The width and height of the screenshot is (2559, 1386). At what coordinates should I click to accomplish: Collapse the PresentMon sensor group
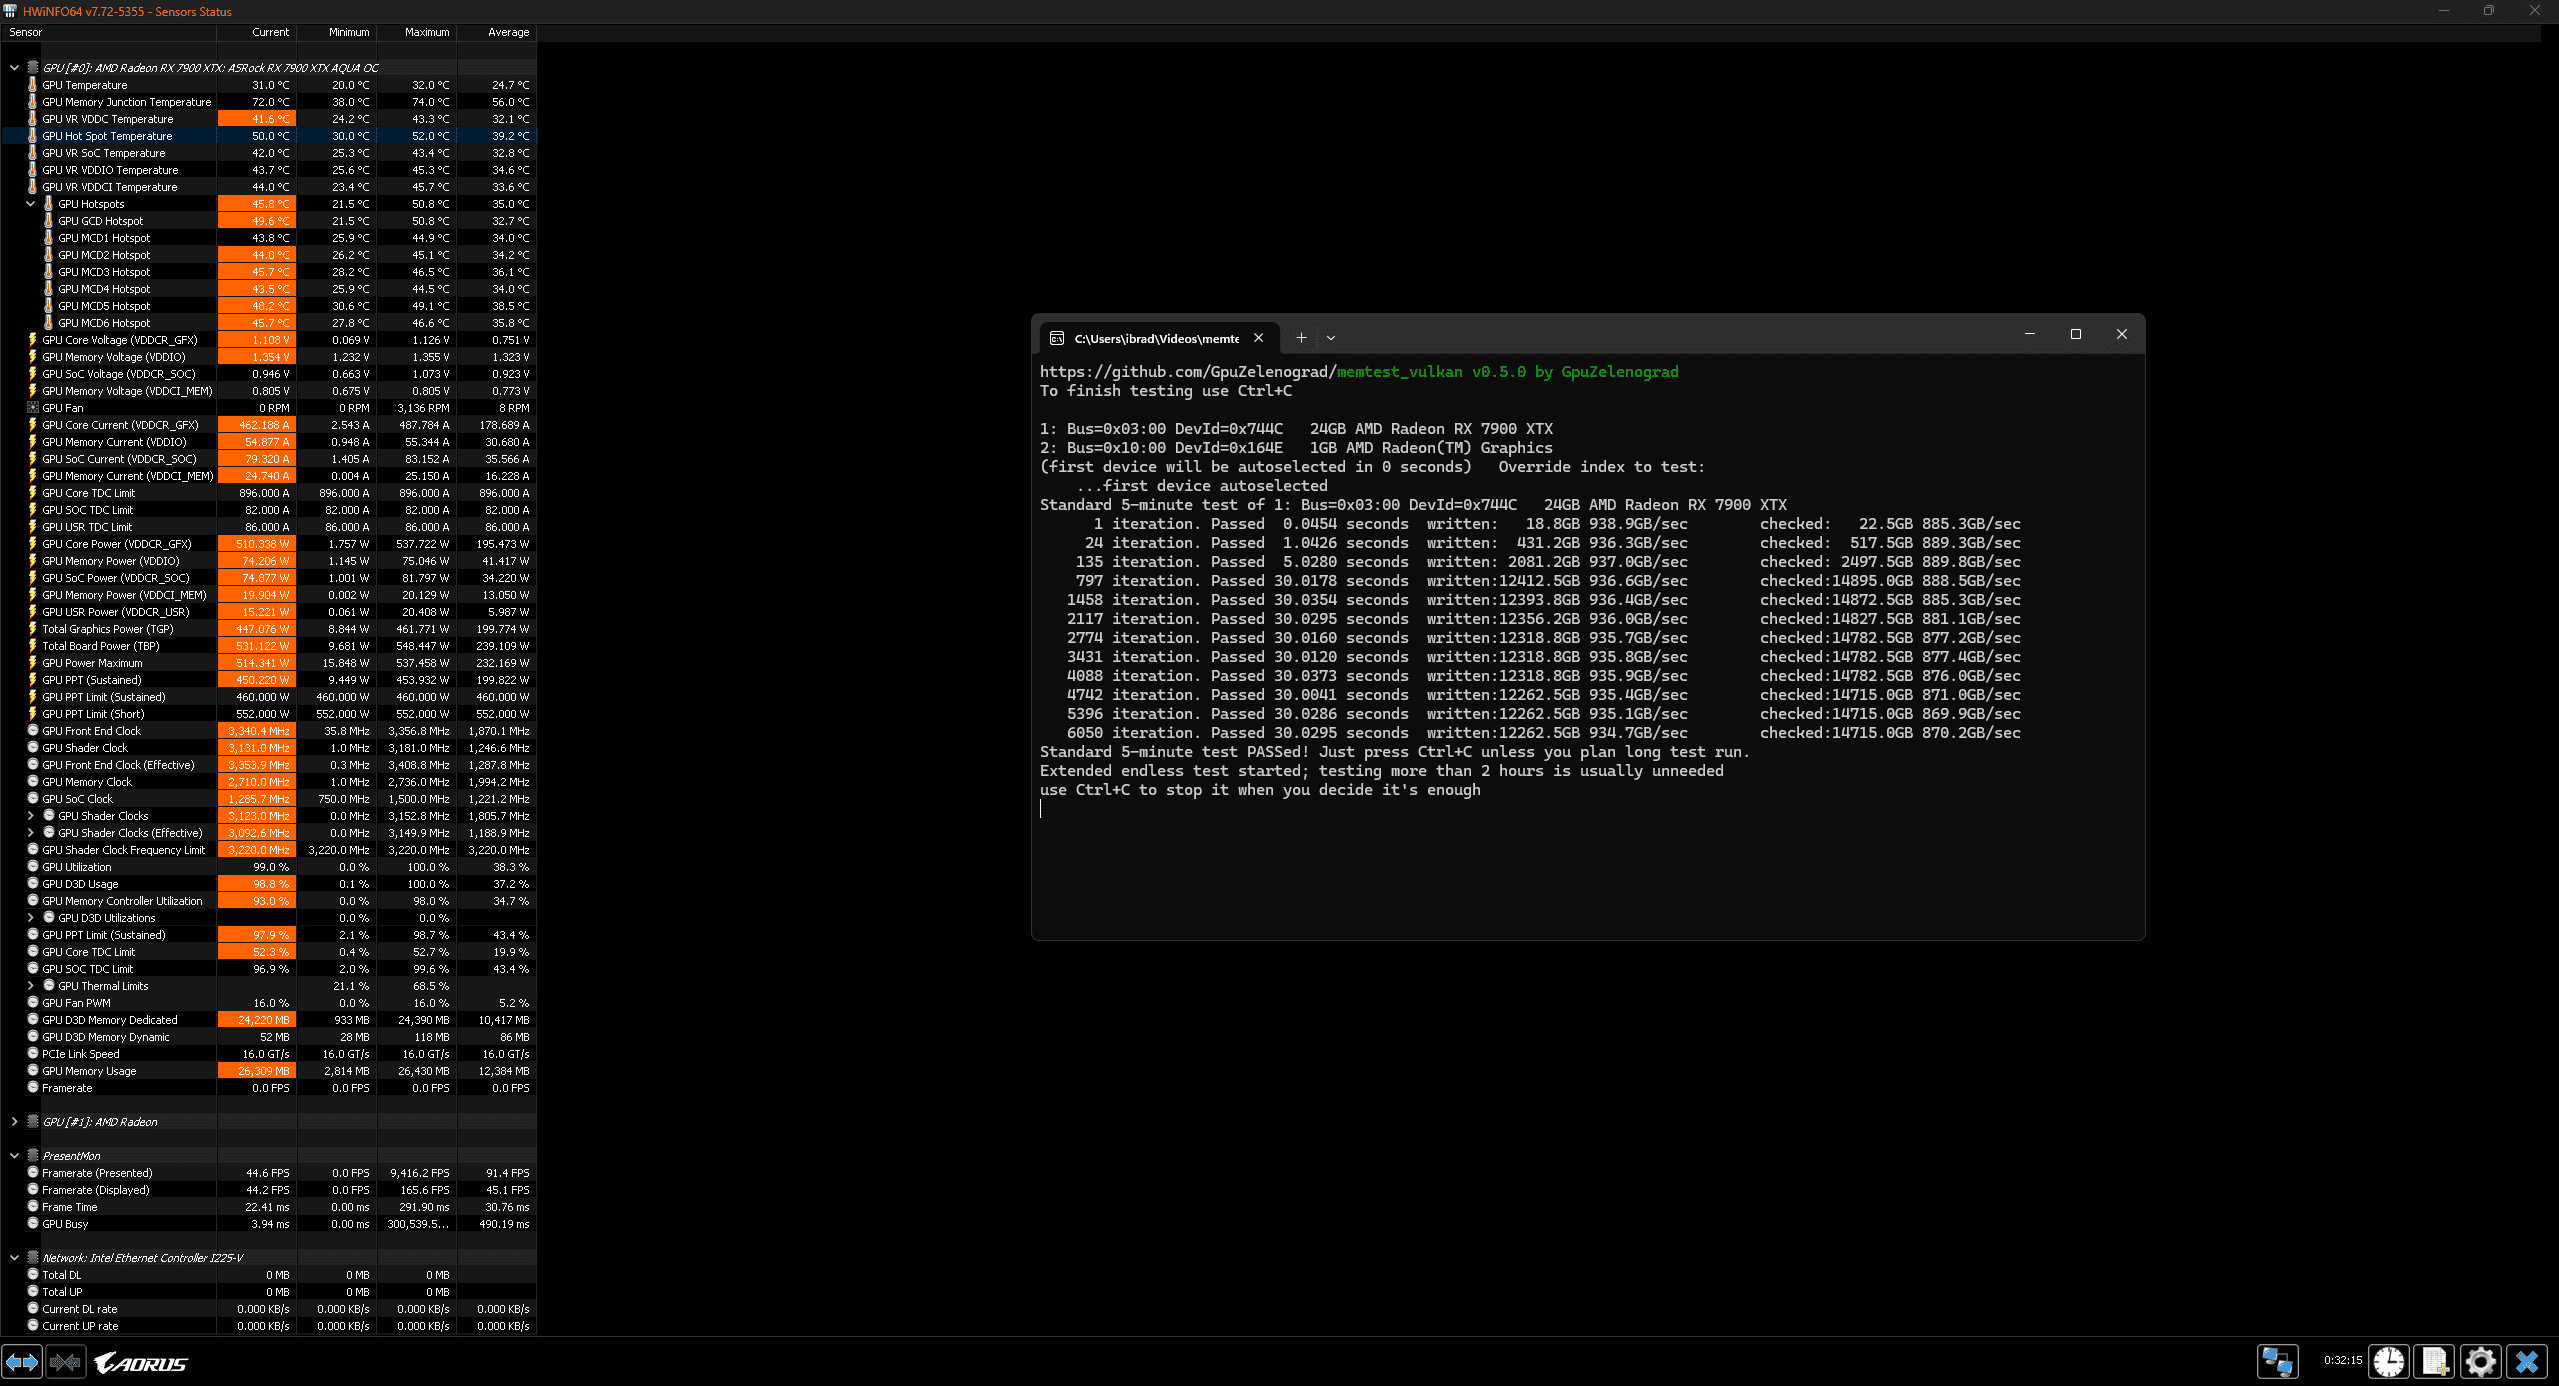(x=14, y=1156)
